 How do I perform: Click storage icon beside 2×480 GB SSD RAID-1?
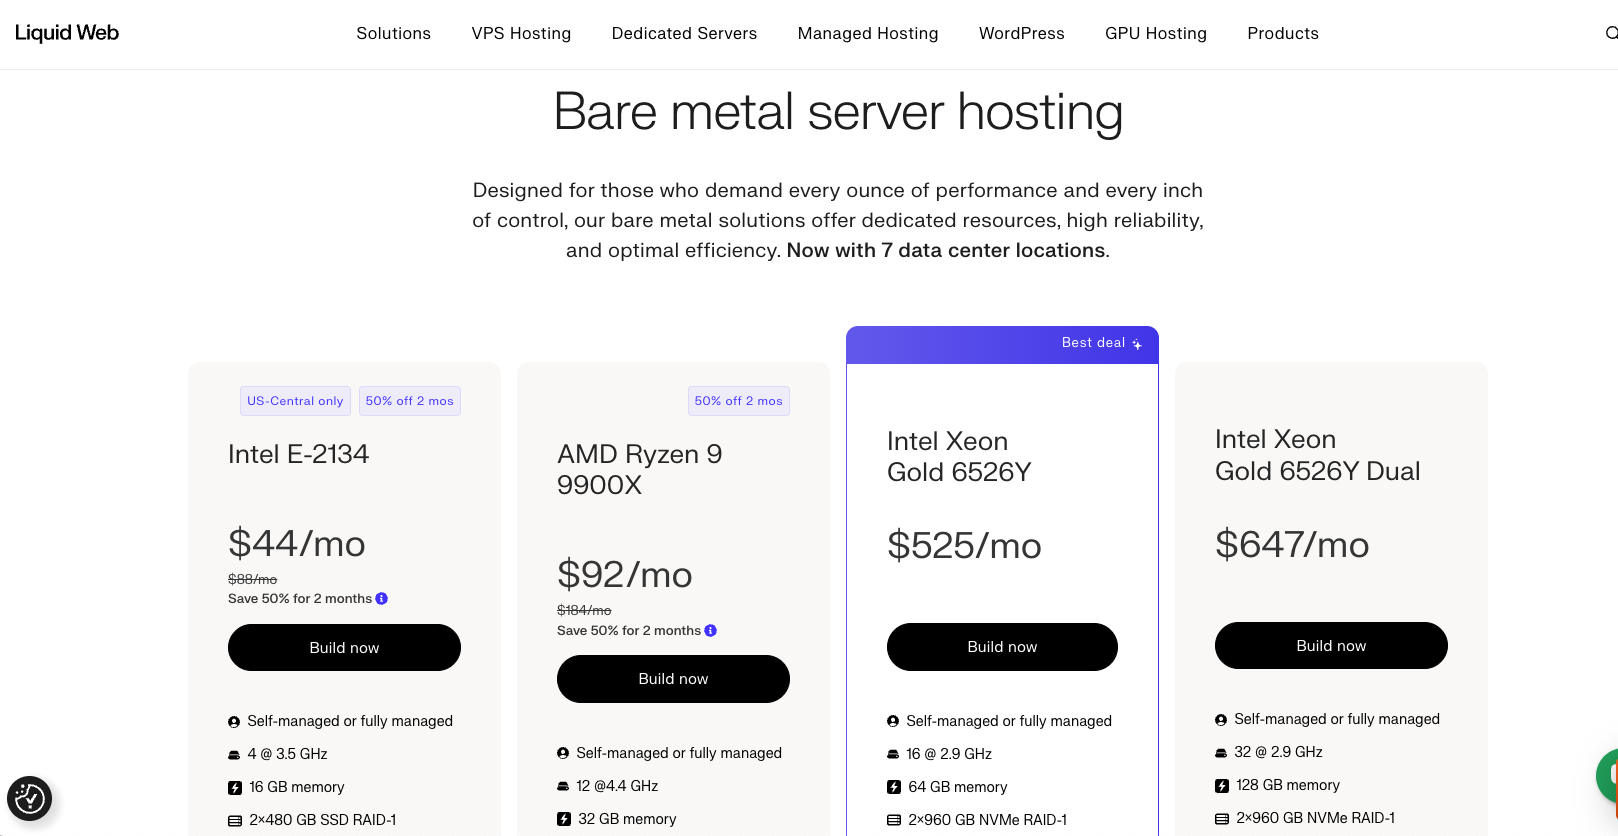[x=235, y=821]
